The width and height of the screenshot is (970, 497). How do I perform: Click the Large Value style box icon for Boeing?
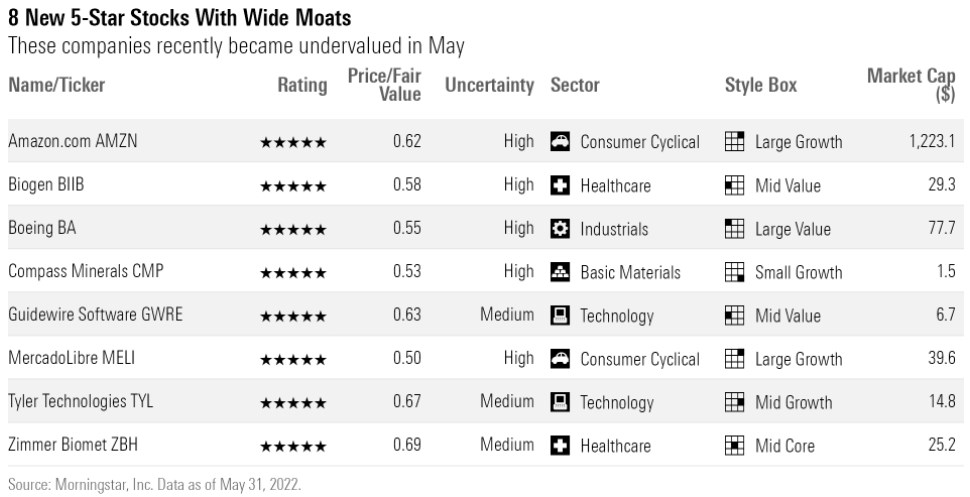(734, 229)
